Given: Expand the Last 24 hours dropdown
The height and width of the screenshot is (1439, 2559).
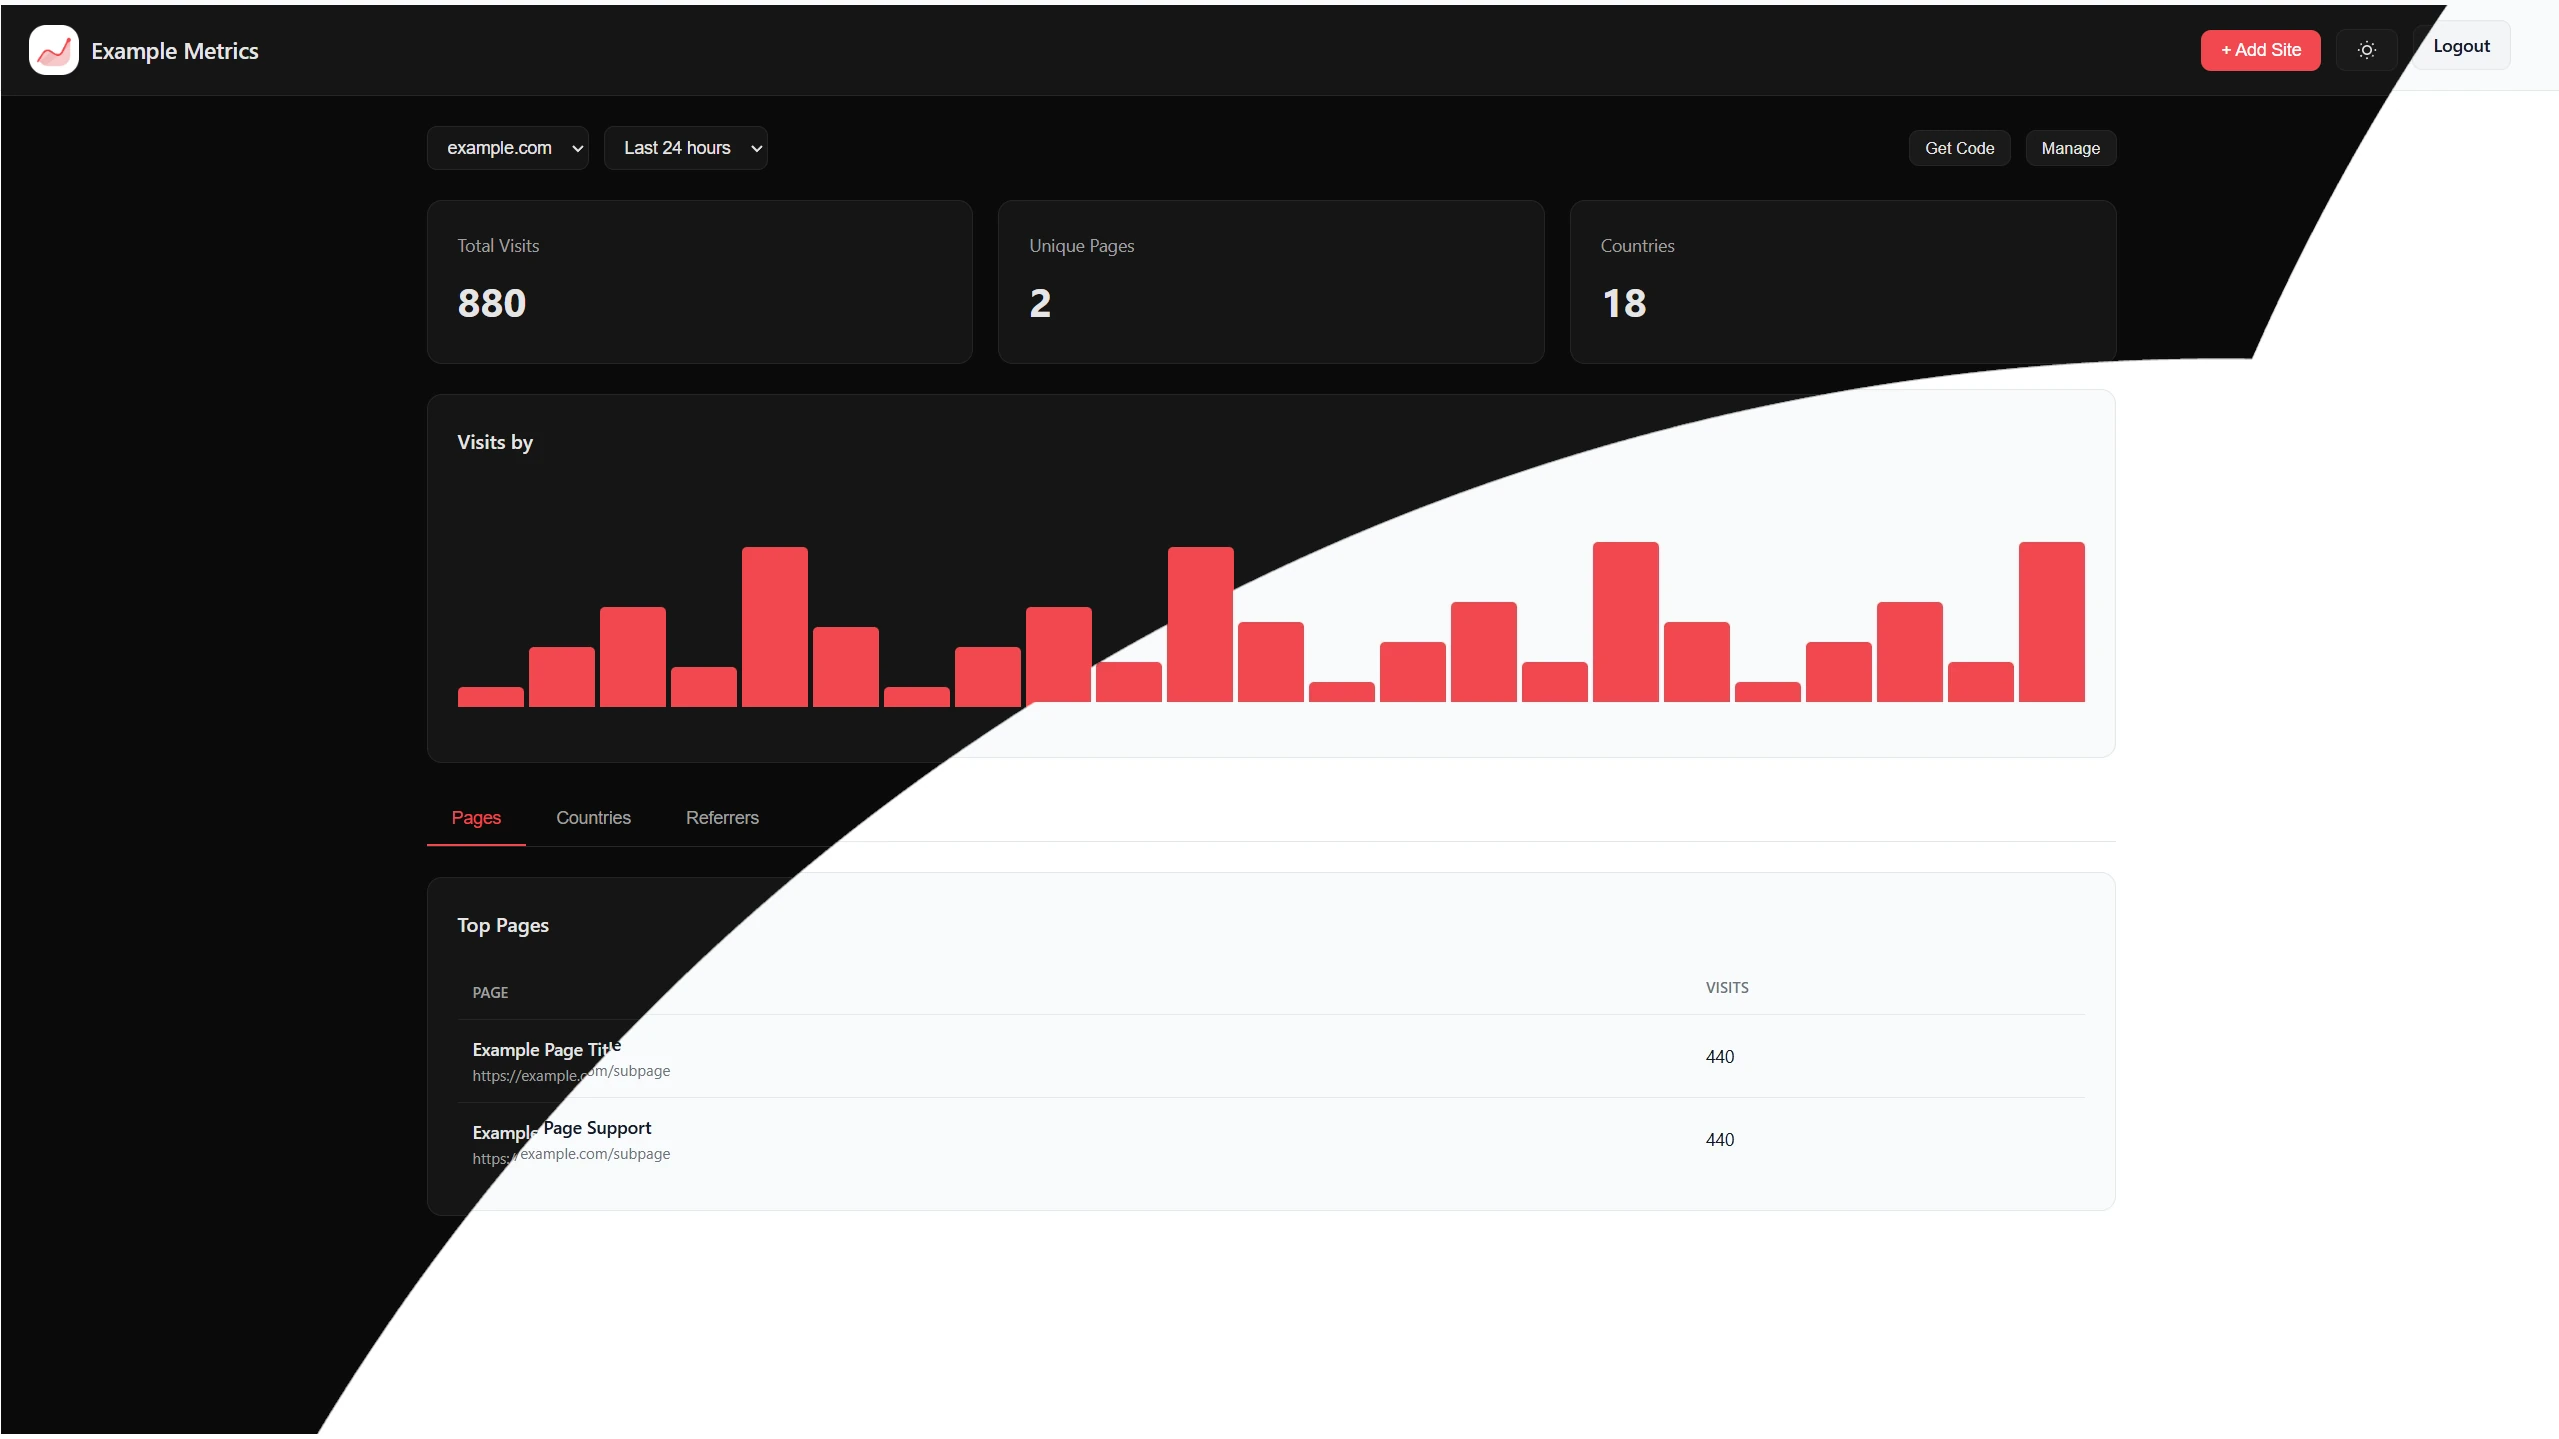Looking at the screenshot, I should [x=685, y=148].
